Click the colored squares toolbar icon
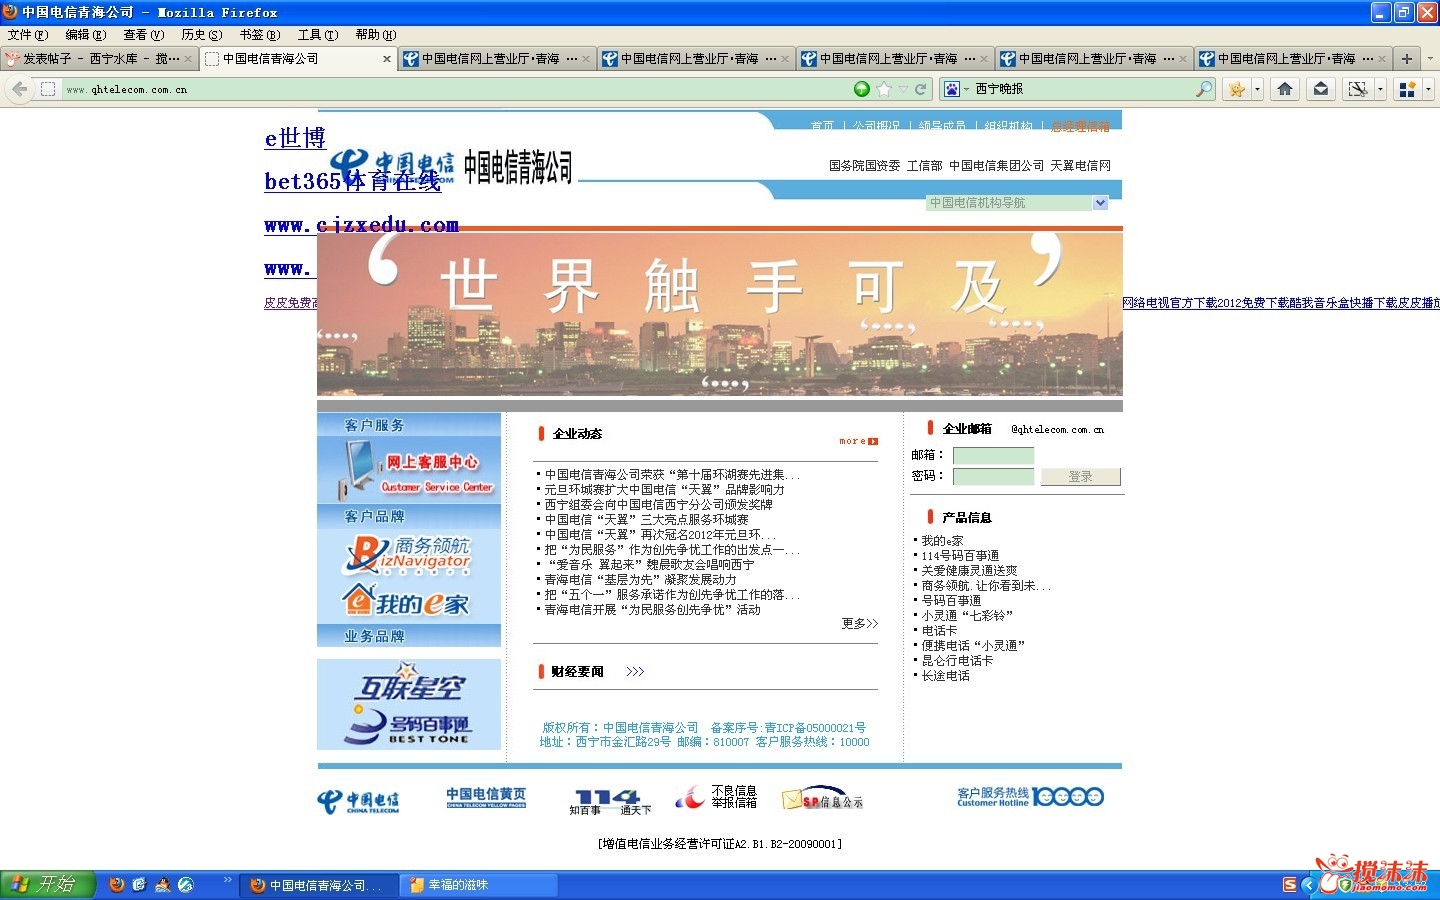1440x900 pixels. pyautogui.click(x=1407, y=89)
